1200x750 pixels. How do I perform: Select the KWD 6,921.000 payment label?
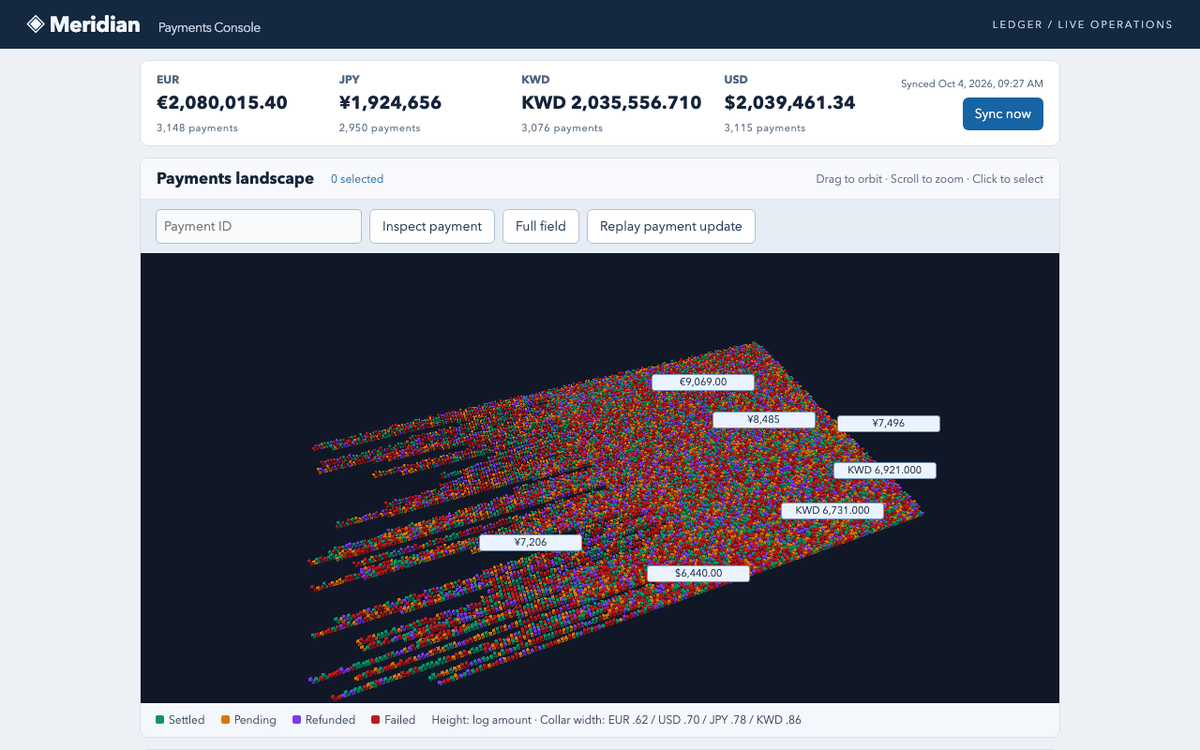click(x=885, y=470)
